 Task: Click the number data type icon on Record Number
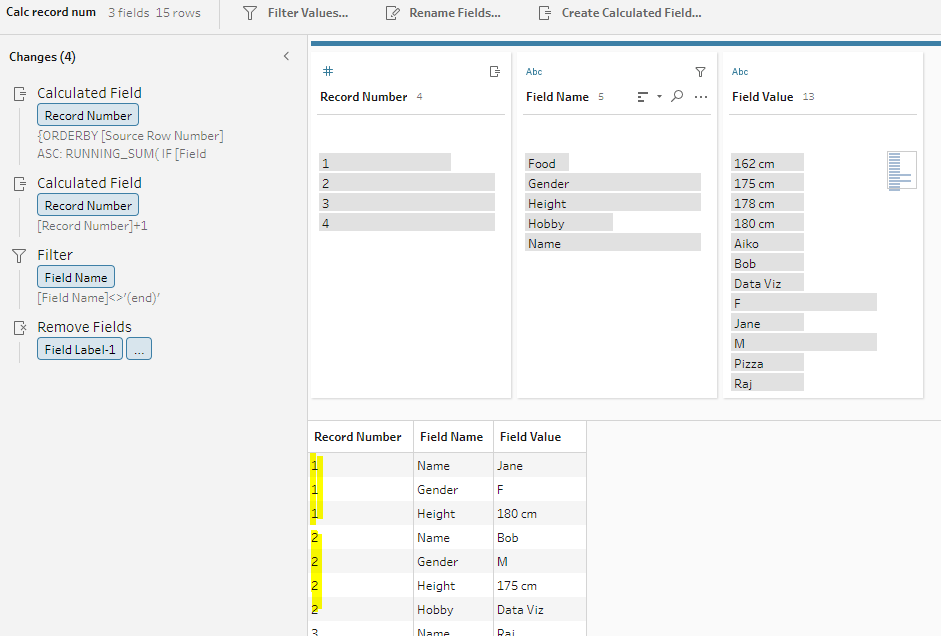tap(327, 72)
